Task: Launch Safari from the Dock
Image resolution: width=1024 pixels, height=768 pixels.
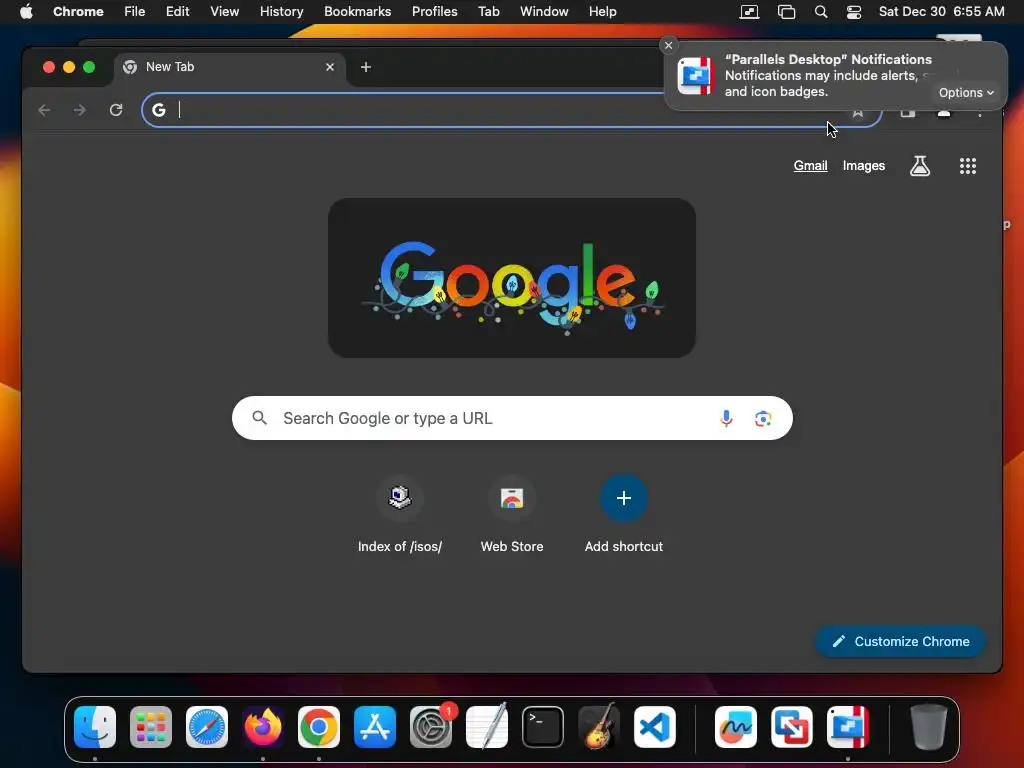Action: pos(207,727)
